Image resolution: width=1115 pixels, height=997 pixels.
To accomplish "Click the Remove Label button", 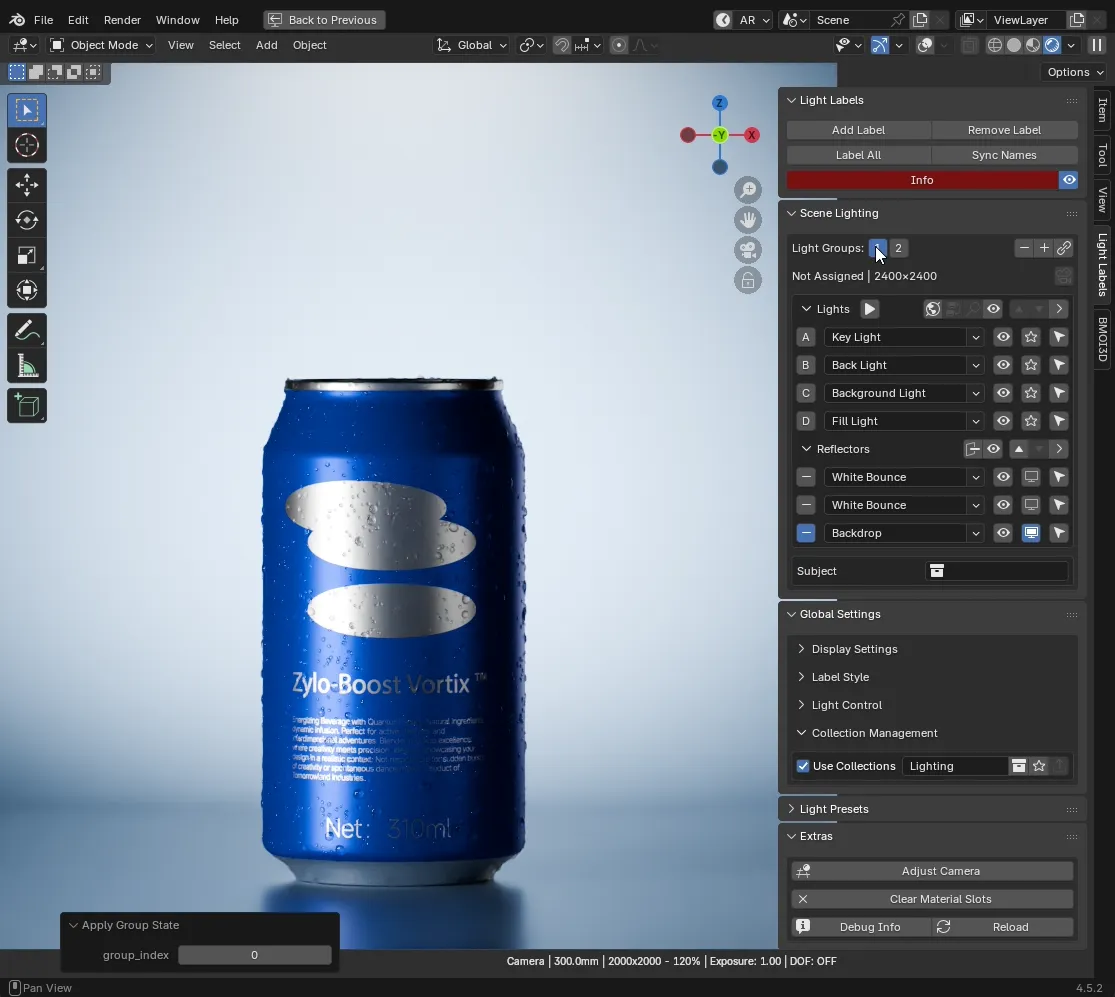I will click(1004, 130).
